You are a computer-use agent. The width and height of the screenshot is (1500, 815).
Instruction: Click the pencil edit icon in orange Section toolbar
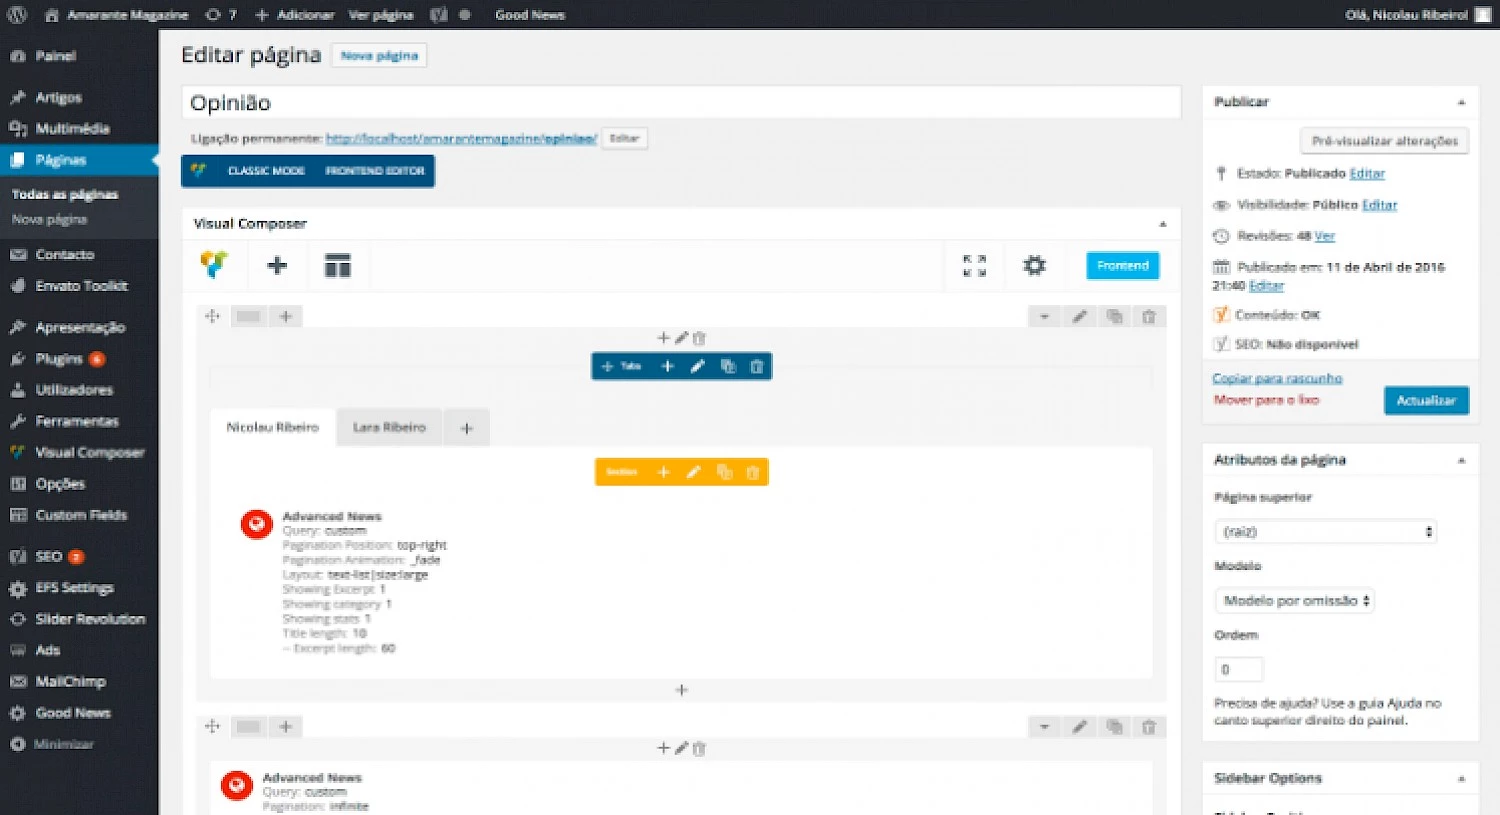(693, 472)
